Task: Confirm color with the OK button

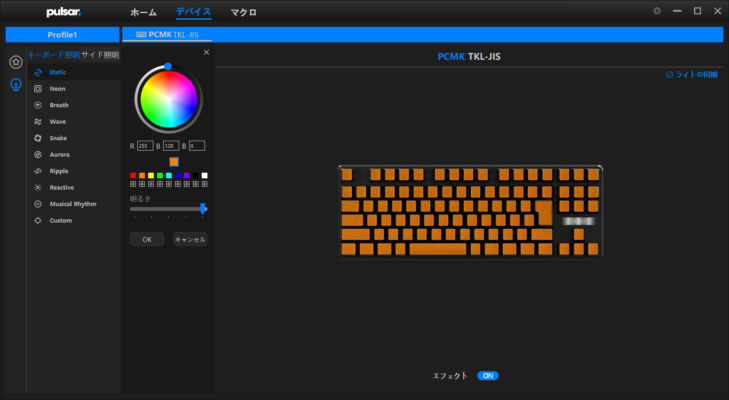Action: pos(147,240)
